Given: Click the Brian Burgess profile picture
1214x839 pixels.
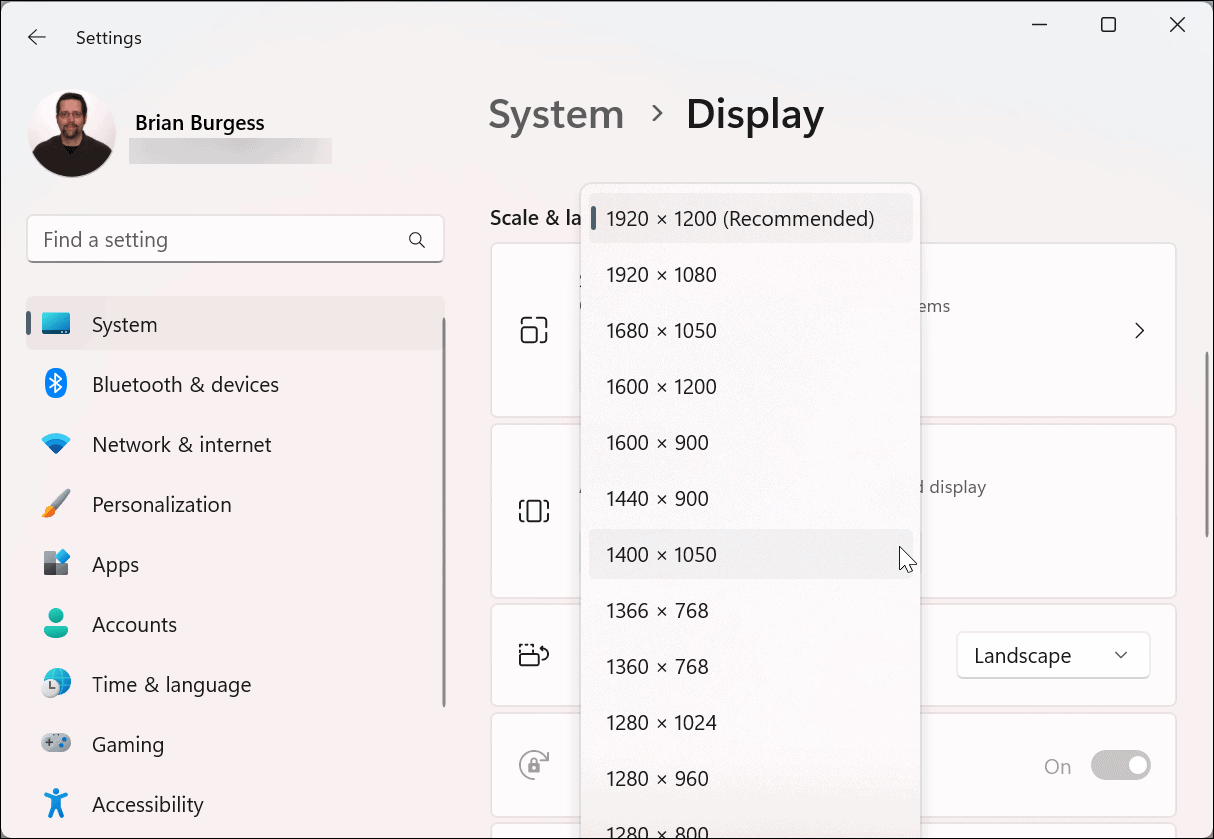Looking at the screenshot, I should tap(72, 134).
